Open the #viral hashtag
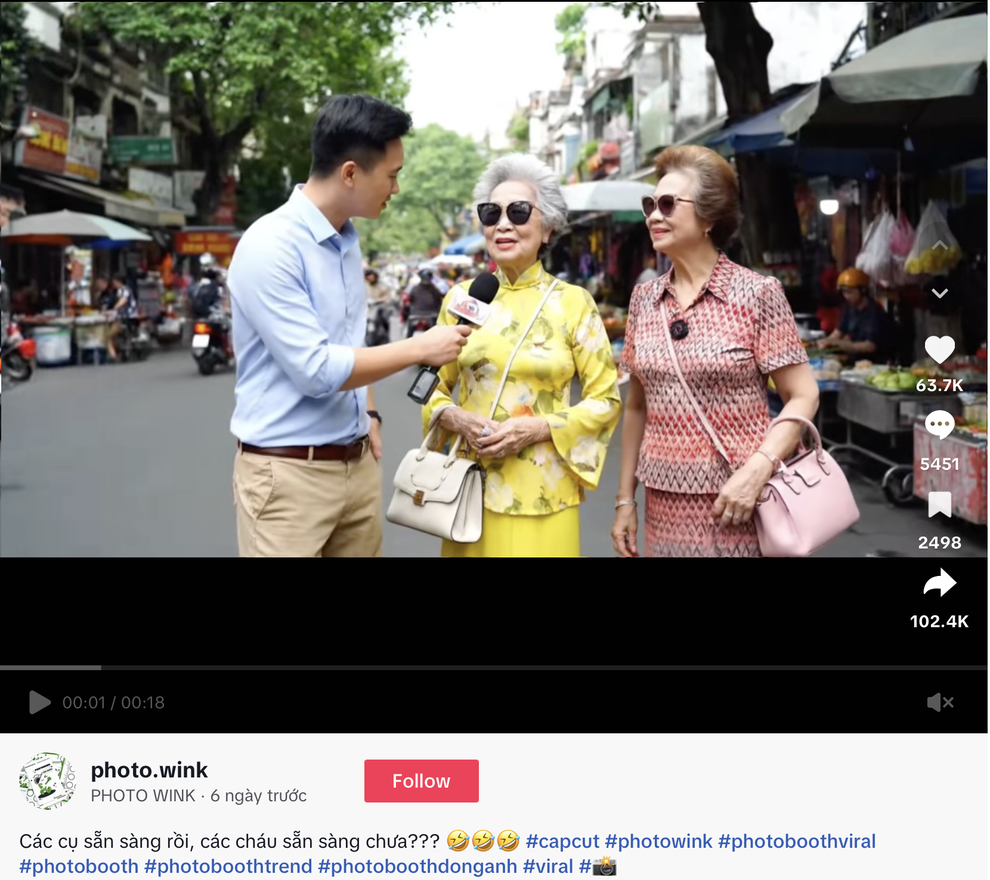The image size is (990, 880). pyautogui.click(x=548, y=866)
